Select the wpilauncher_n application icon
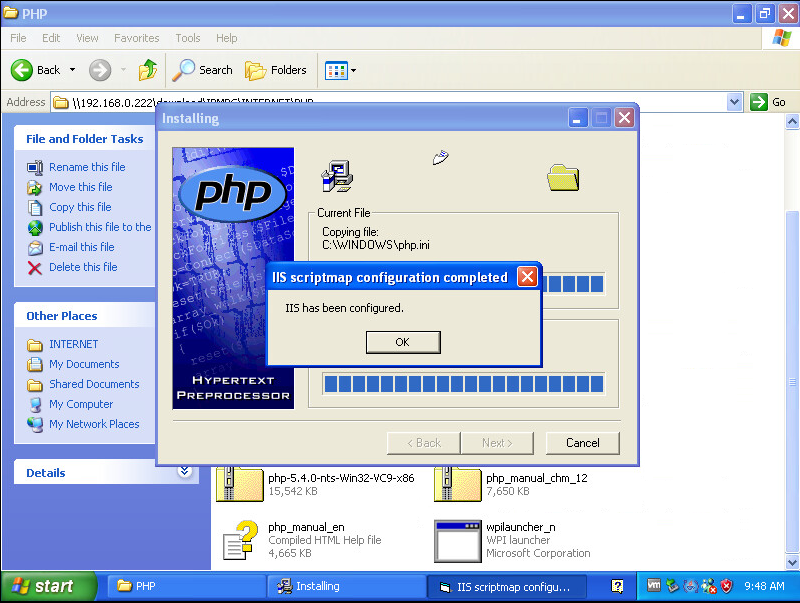800x603 pixels. pyautogui.click(x=458, y=540)
